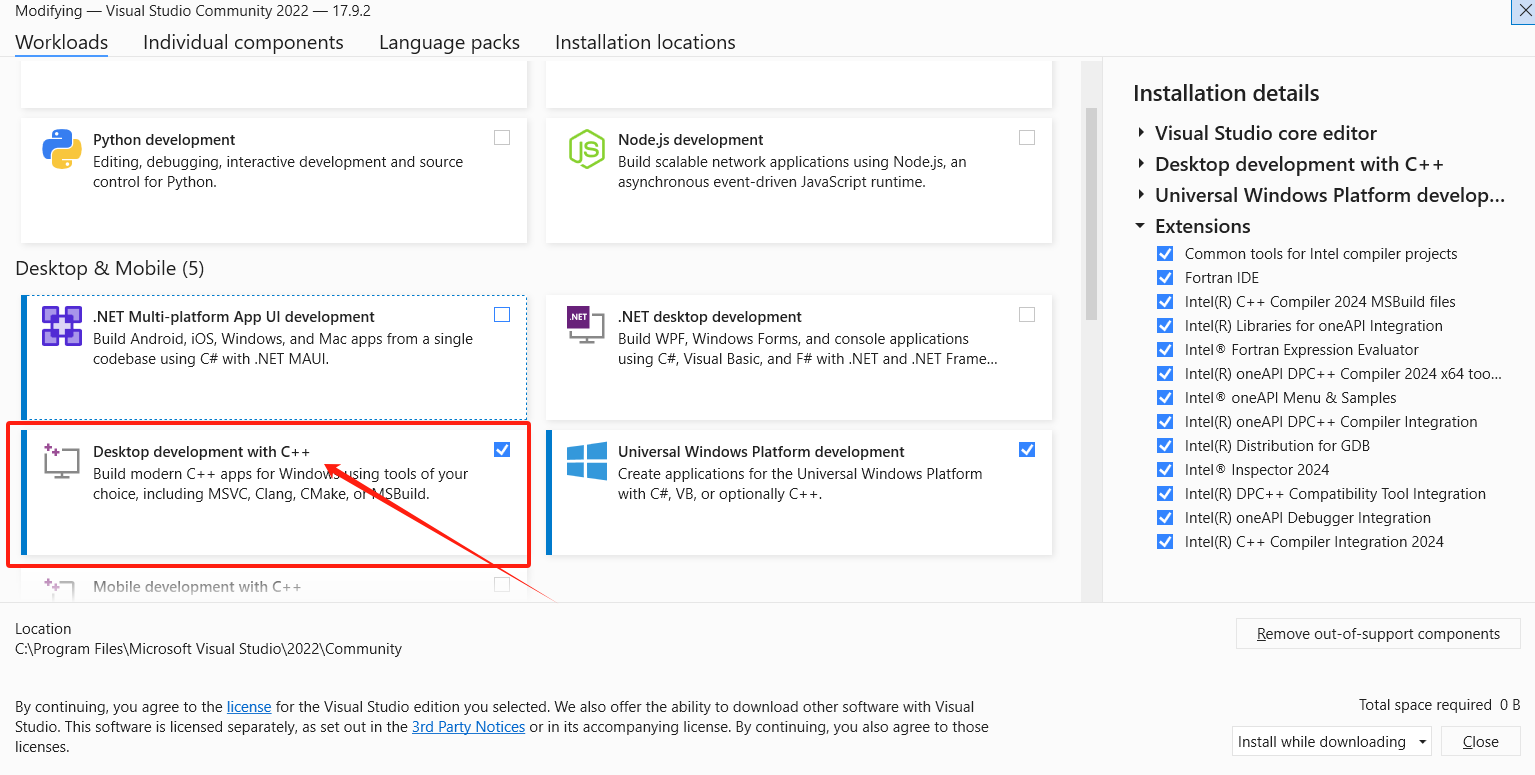Open the Installation locations tab

(x=645, y=42)
